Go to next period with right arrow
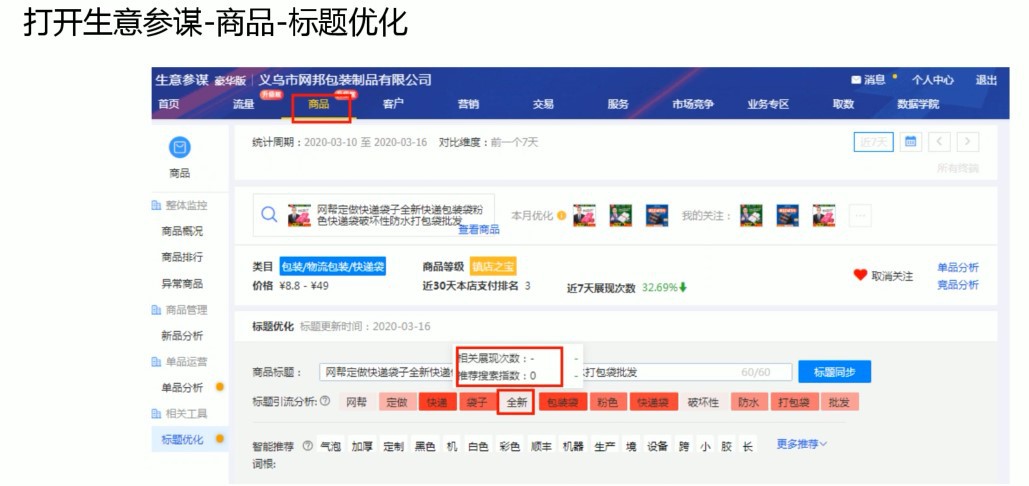Screen dimensions: 1029x486 (968, 142)
